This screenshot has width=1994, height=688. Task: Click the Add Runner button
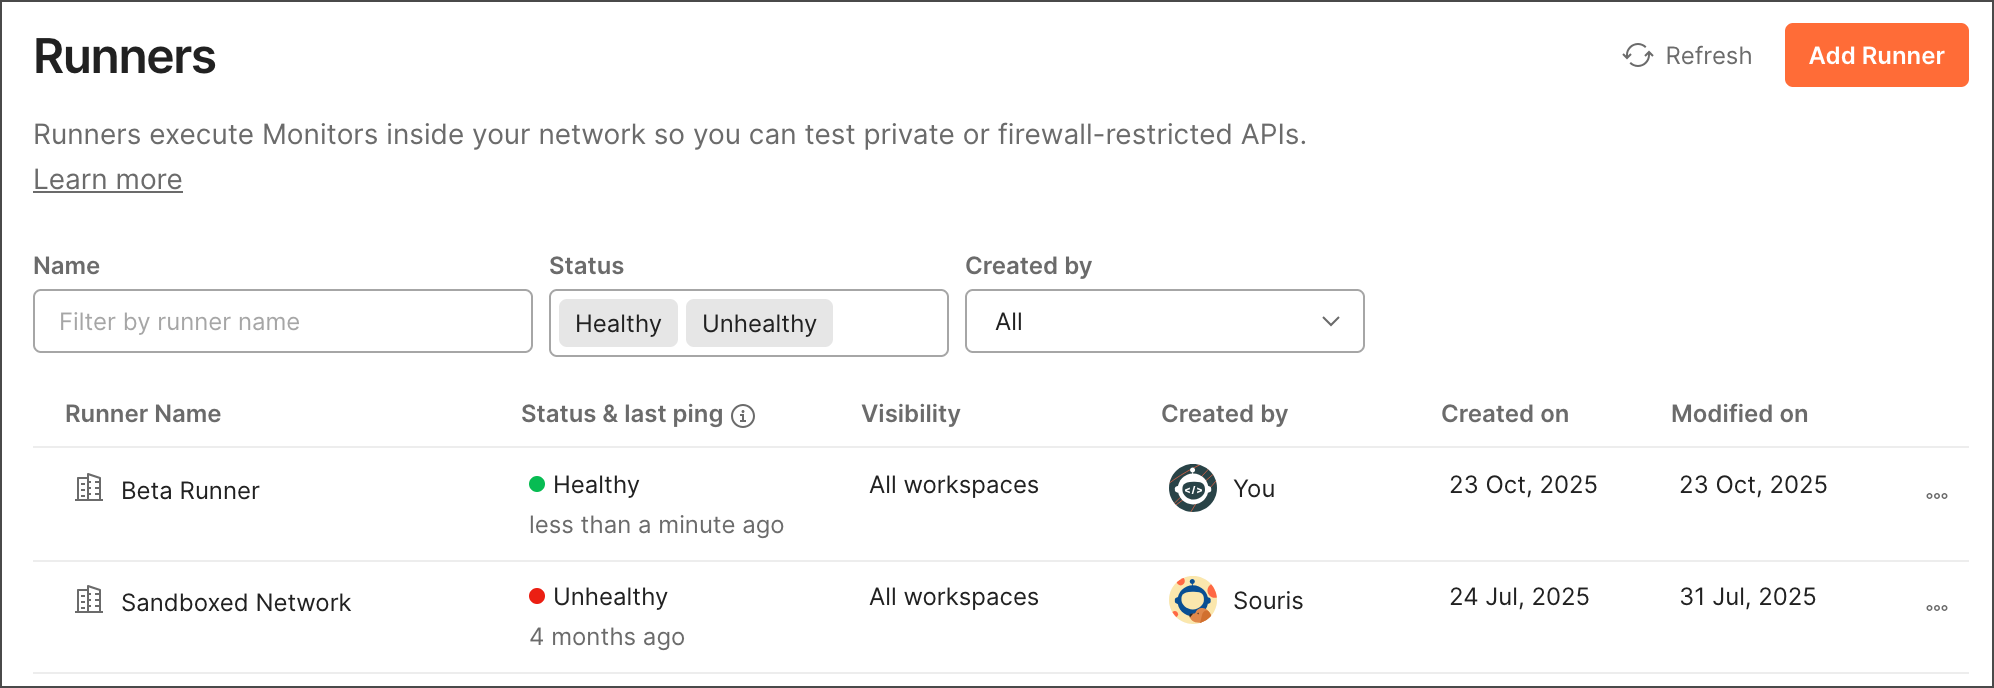[1876, 56]
